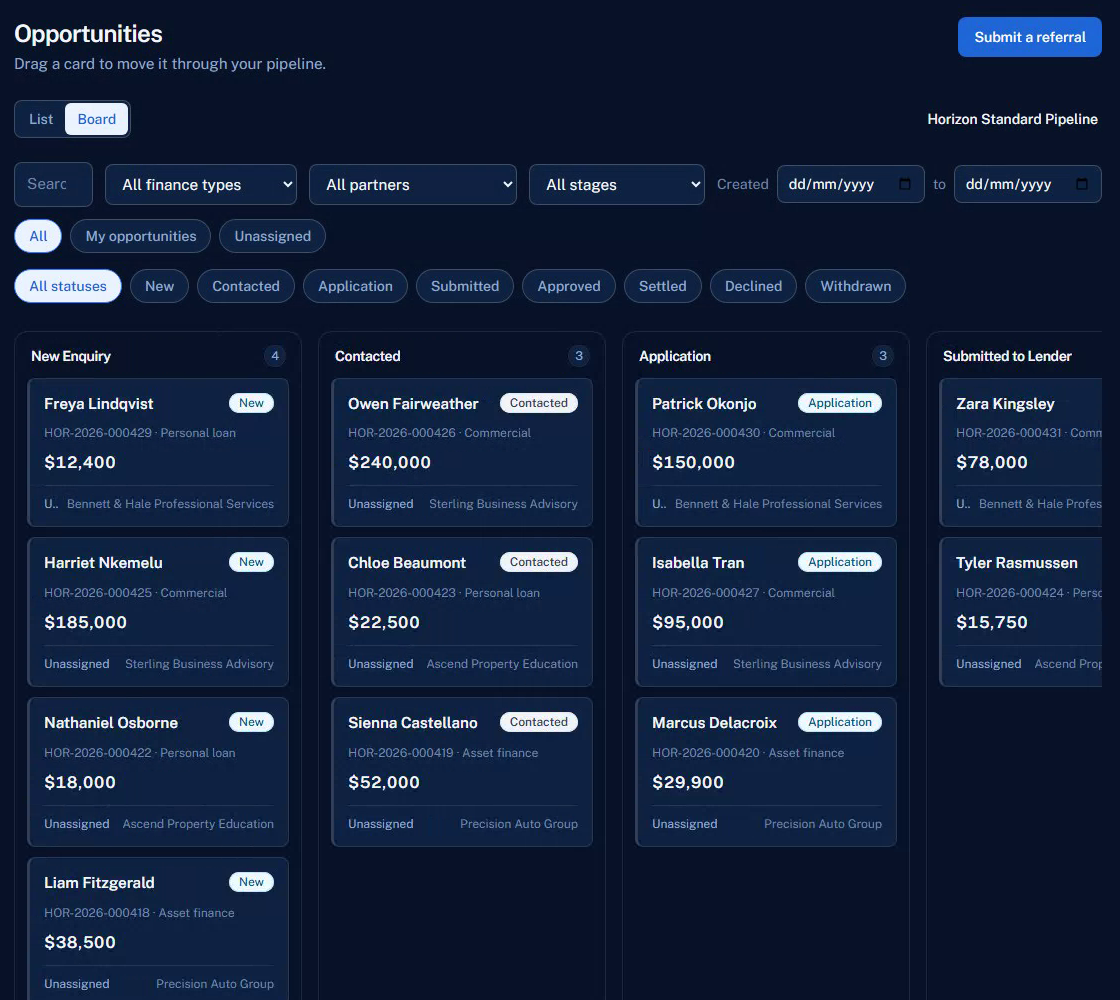Switch to List view
The image size is (1120, 1000).
(x=41, y=119)
